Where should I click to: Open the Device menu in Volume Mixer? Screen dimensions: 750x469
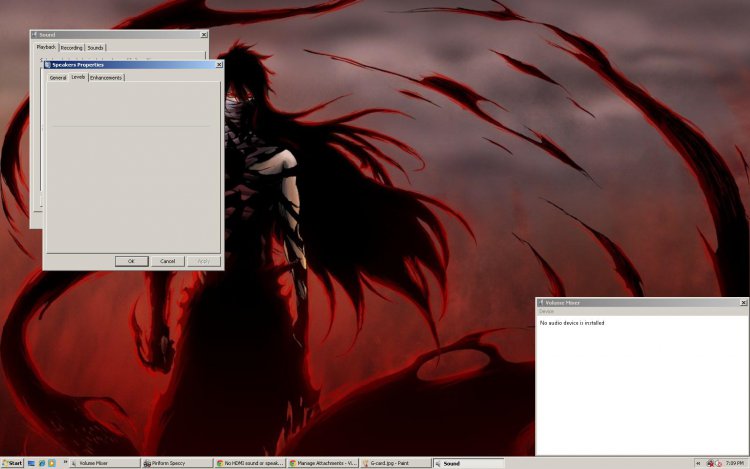[x=546, y=311]
